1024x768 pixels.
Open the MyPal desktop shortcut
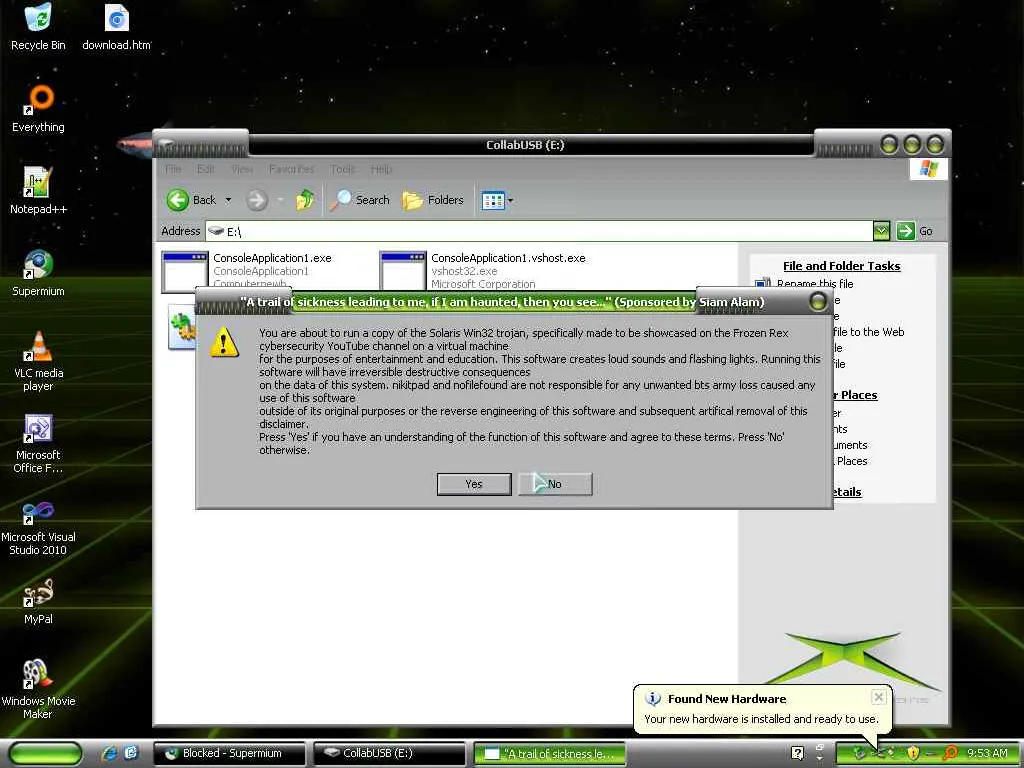[x=38, y=601]
